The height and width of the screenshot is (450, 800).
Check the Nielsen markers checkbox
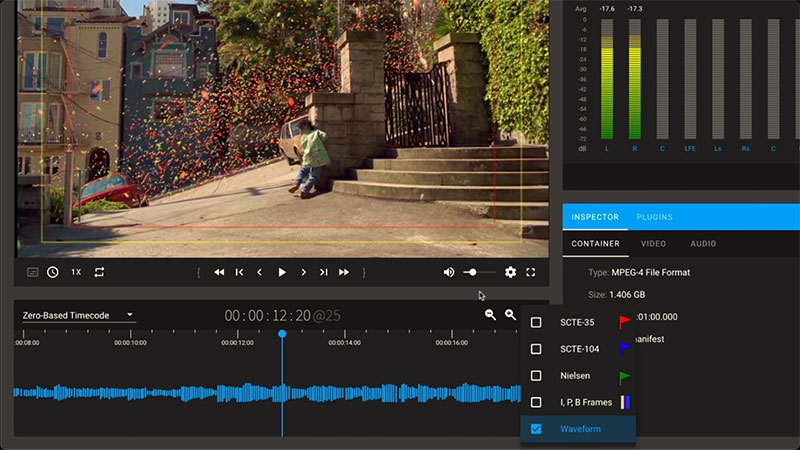(536, 376)
